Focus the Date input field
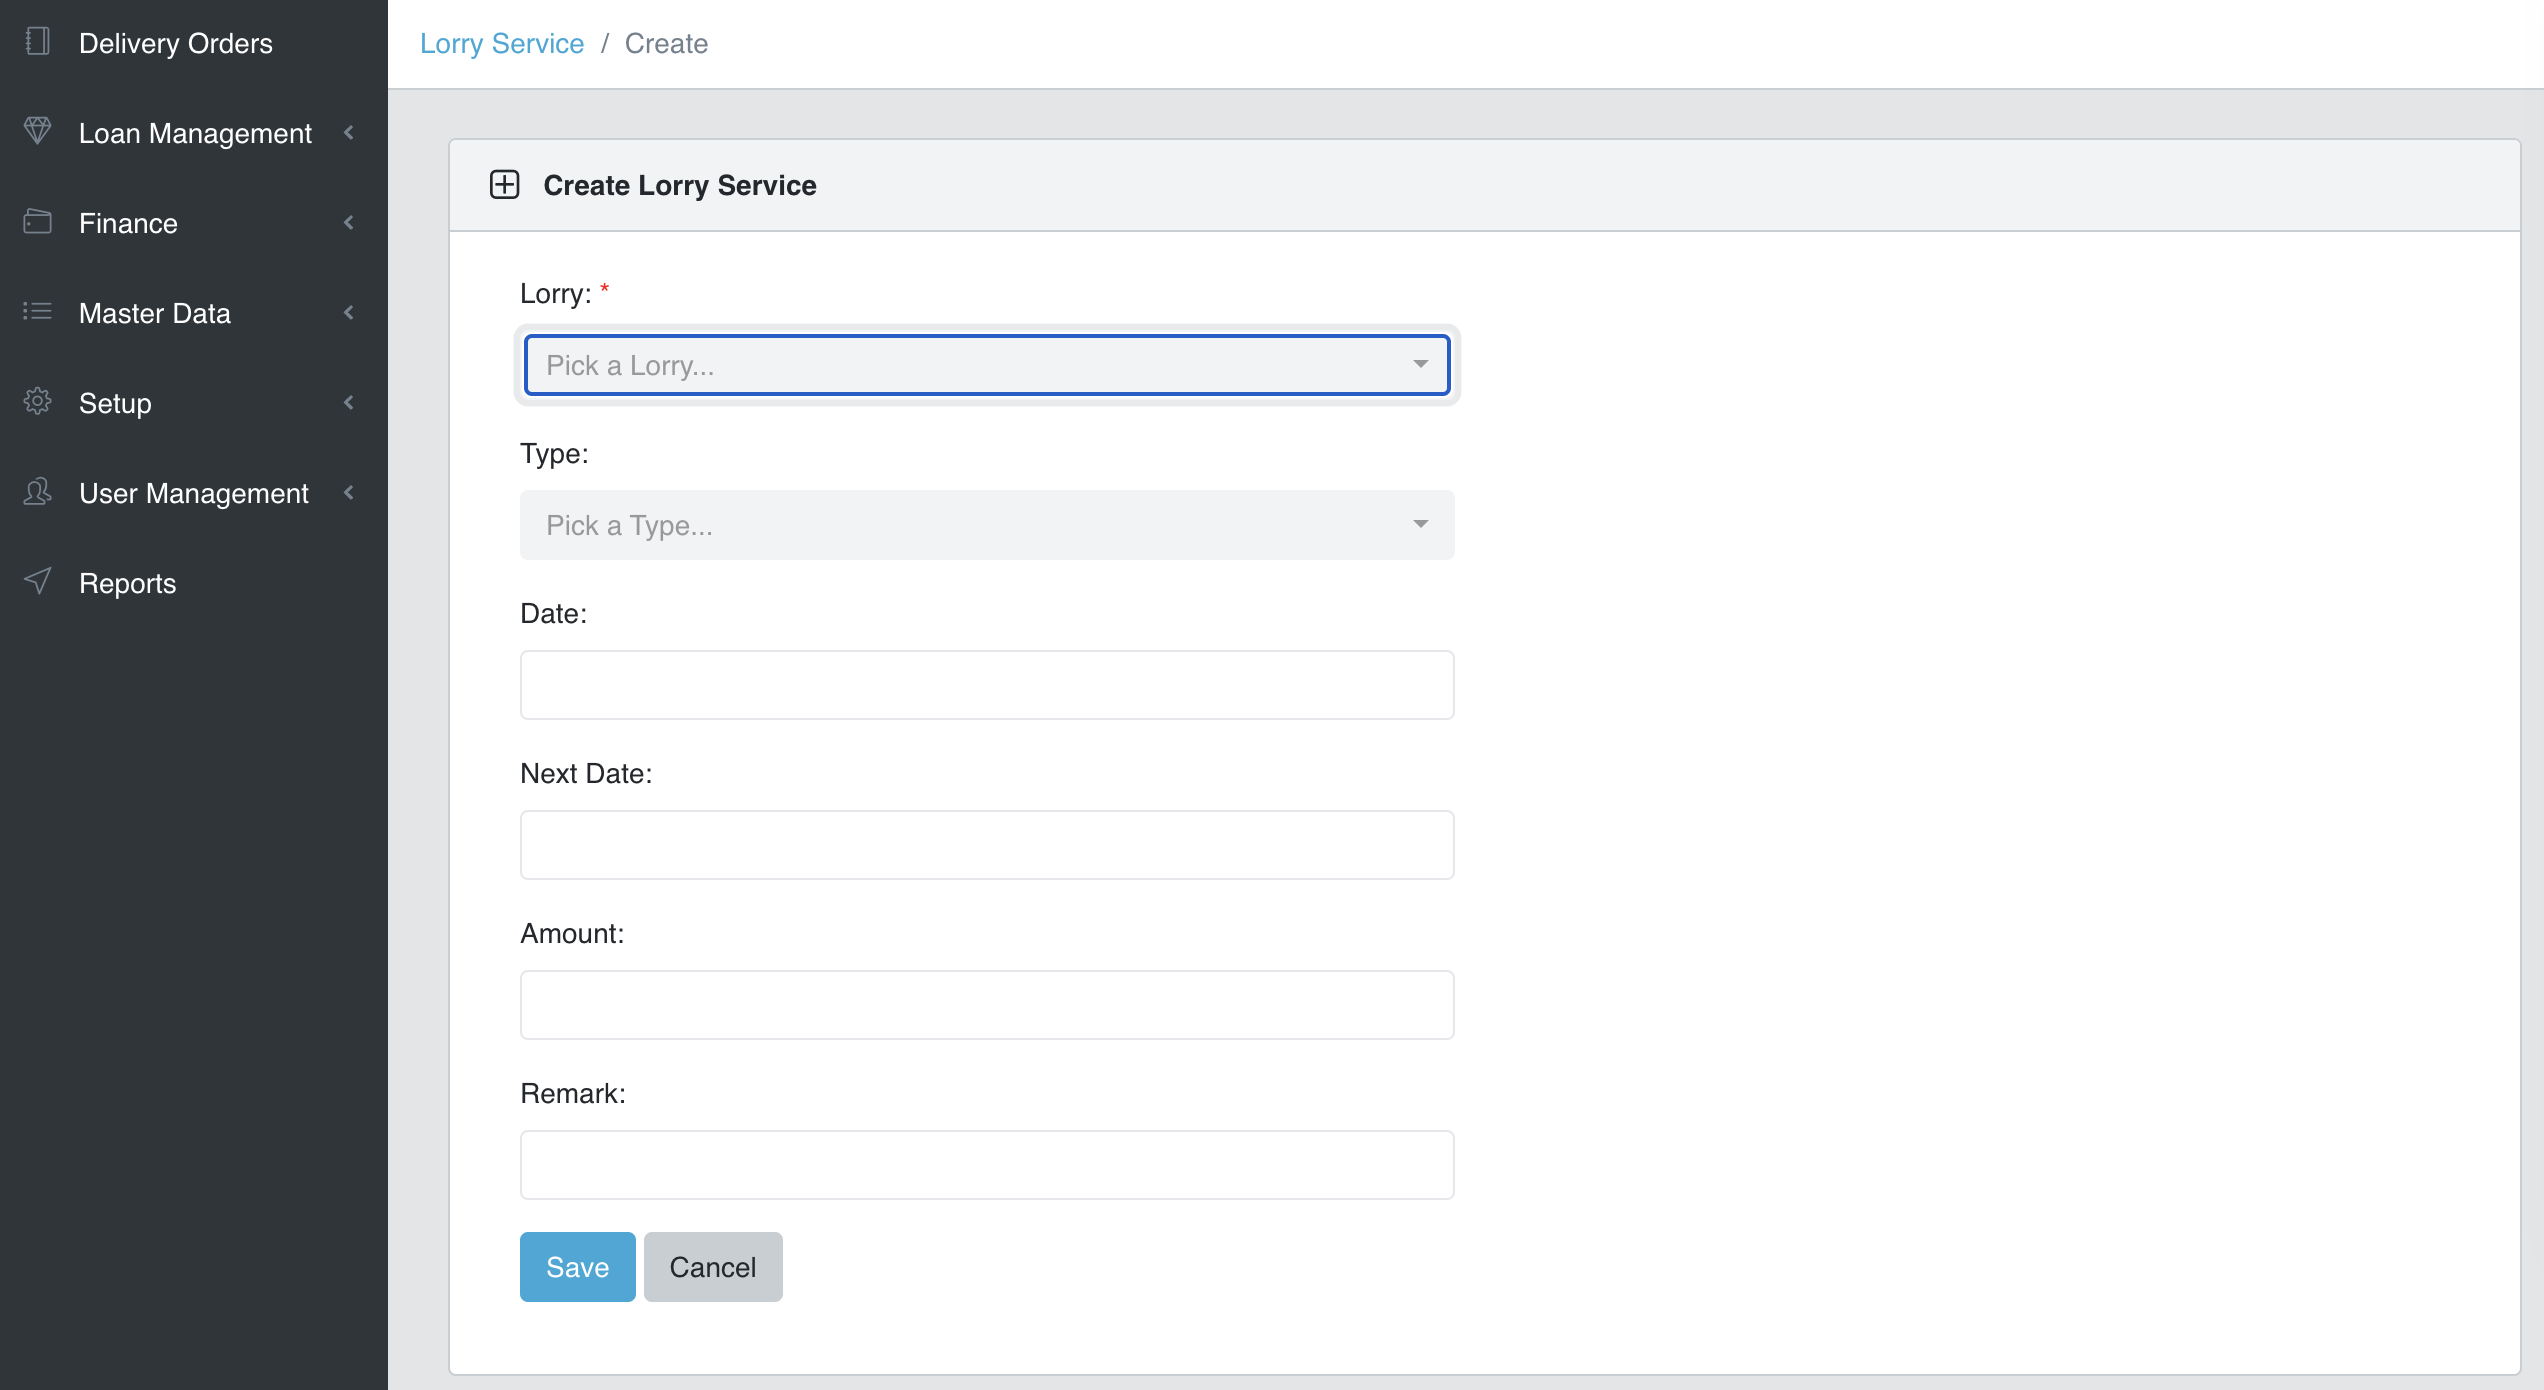This screenshot has height=1390, width=2544. (986, 685)
